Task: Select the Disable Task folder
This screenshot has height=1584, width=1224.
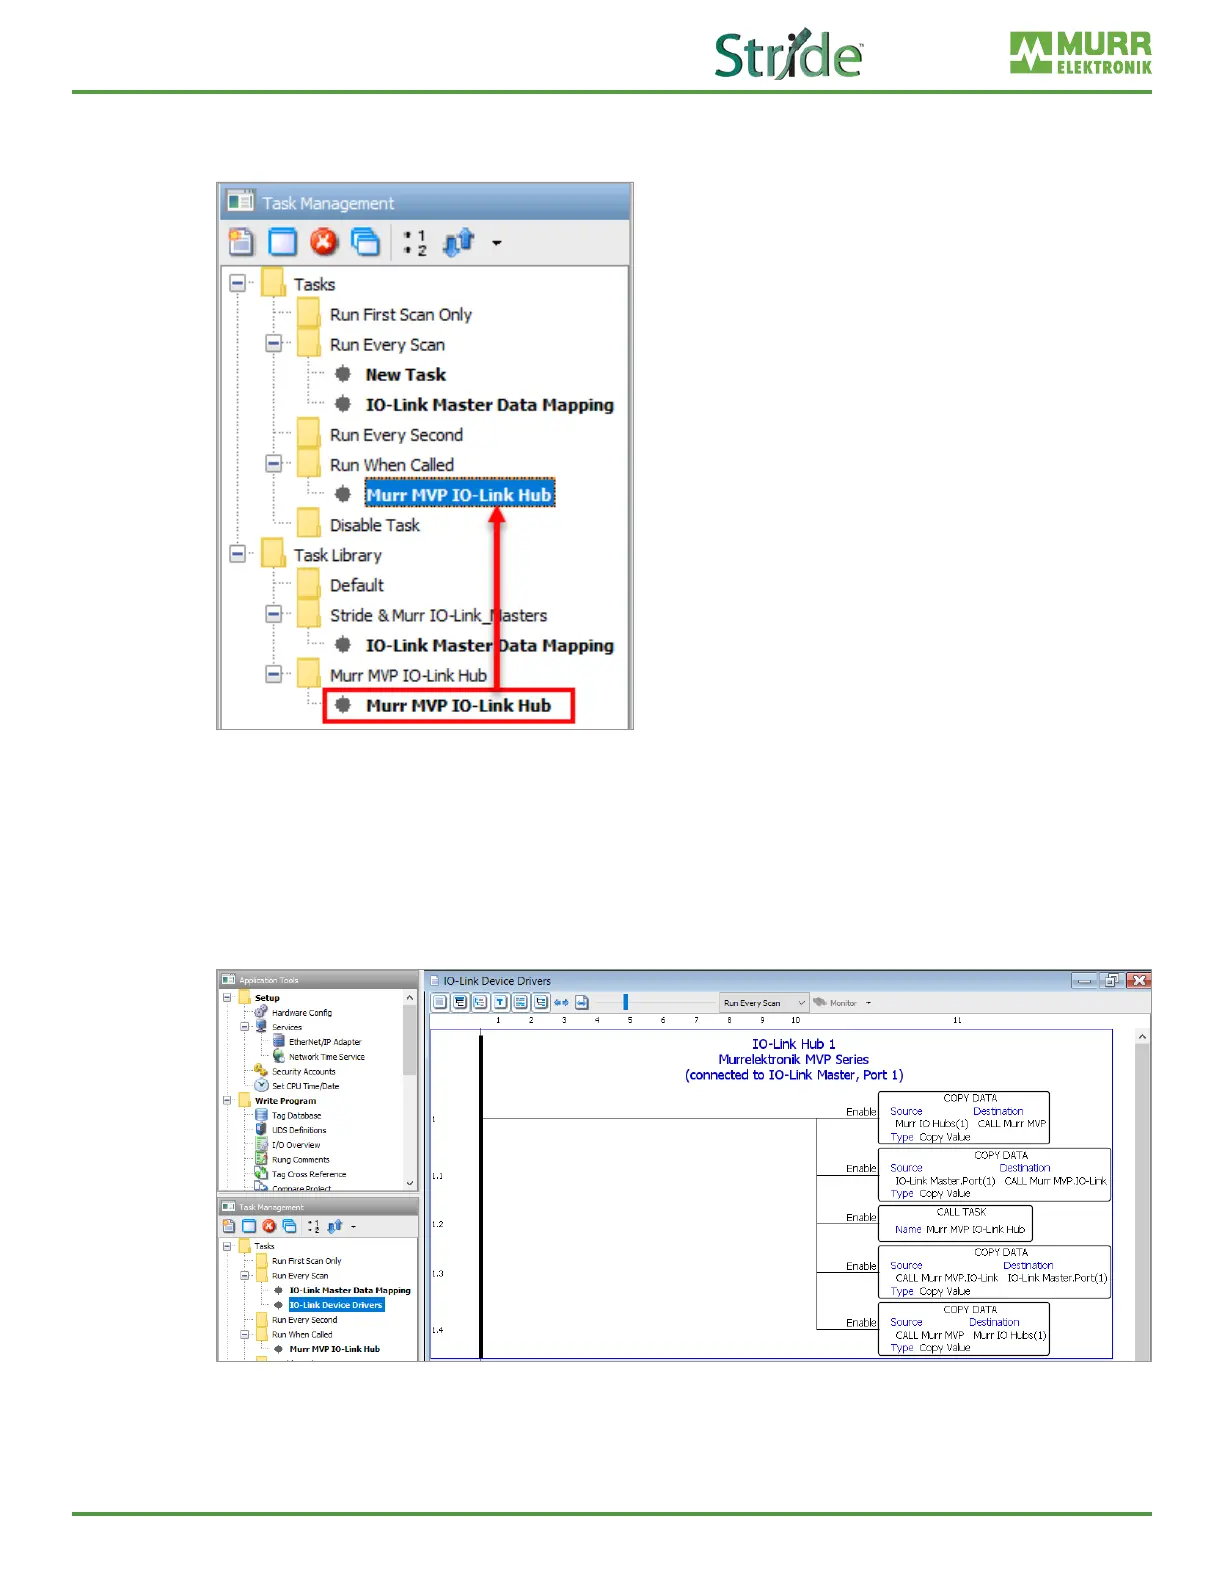Action: pyautogui.click(x=375, y=525)
